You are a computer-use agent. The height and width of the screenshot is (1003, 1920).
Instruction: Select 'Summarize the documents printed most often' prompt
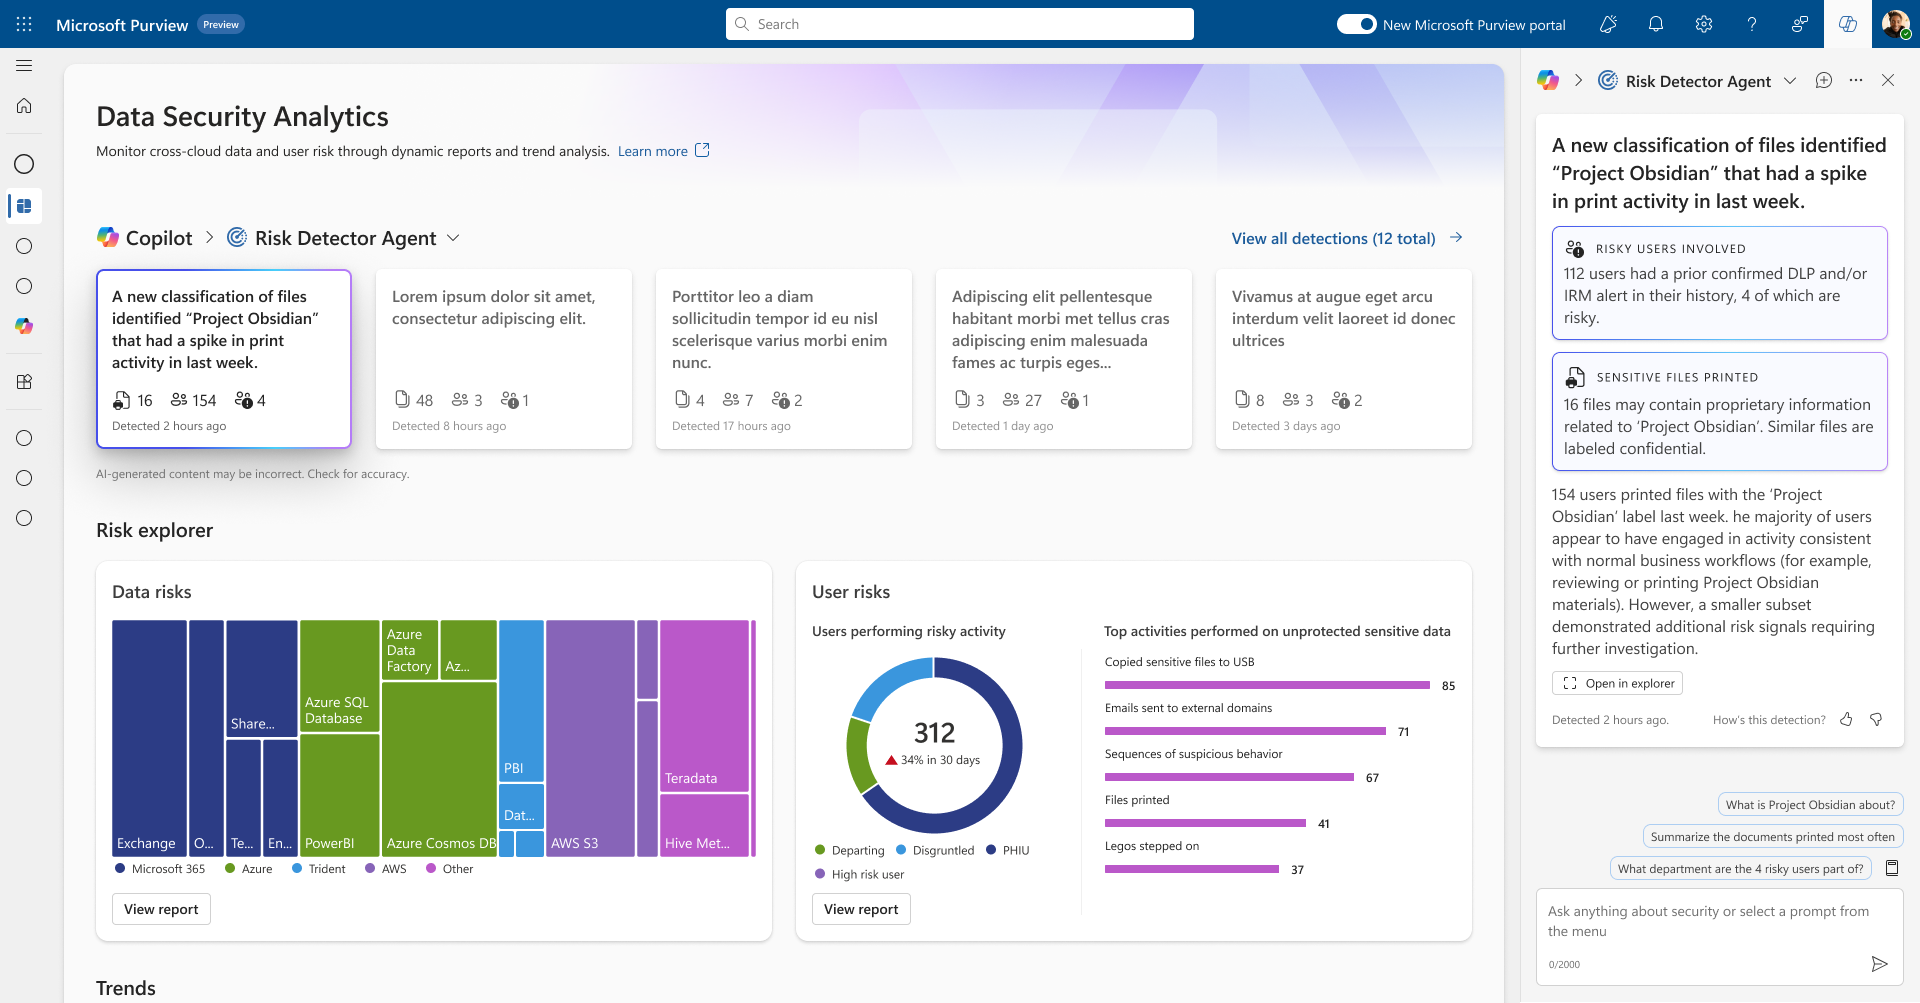point(1773,837)
